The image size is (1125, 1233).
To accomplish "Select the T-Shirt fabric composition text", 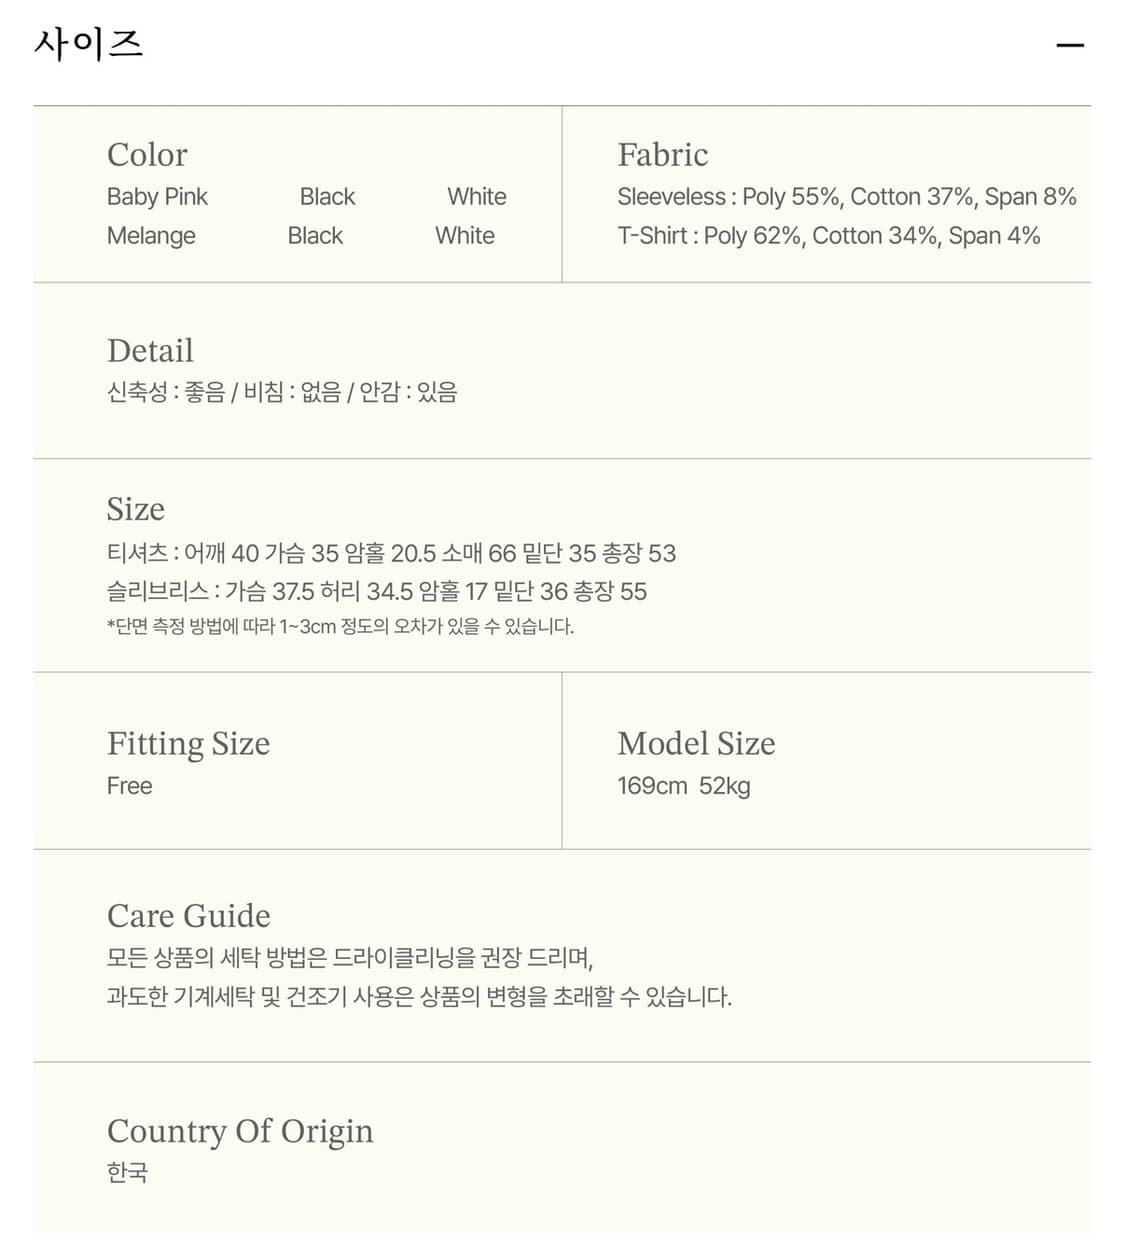I will [830, 236].
